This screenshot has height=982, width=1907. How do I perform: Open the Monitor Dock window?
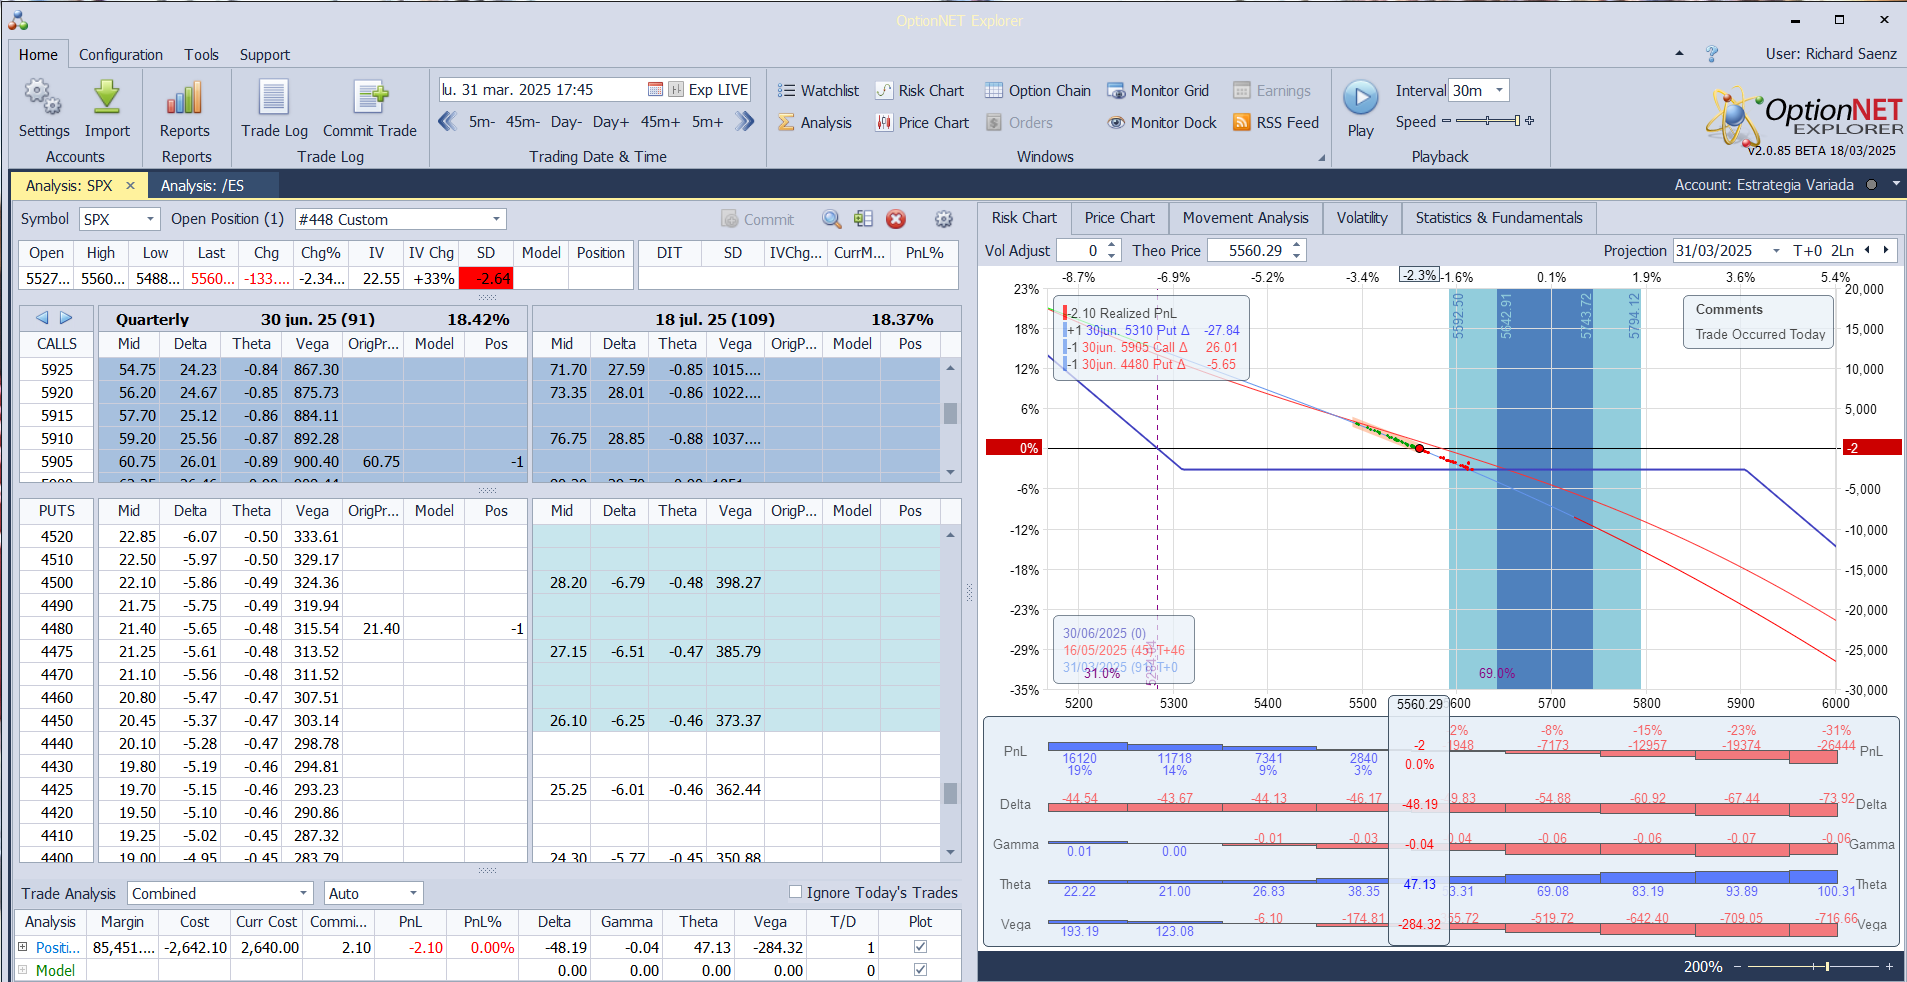[x=1162, y=122]
